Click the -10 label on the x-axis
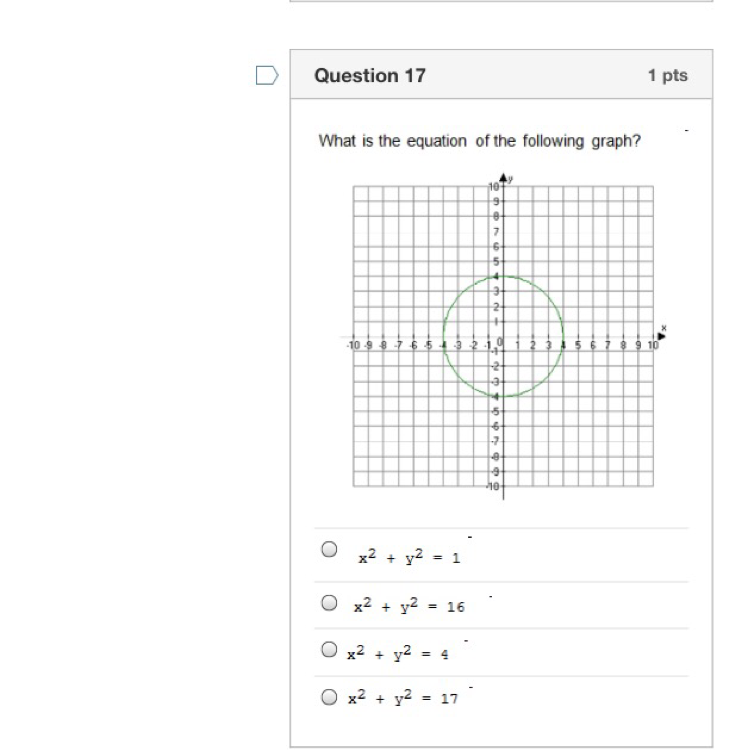 point(353,345)
